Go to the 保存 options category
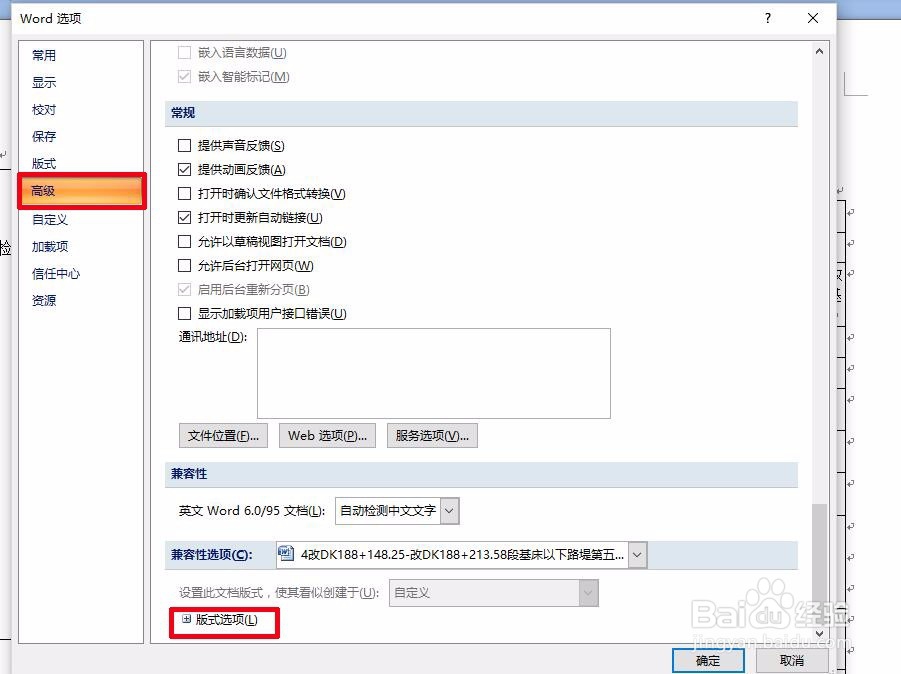901x674 pixels. [44, 136]
